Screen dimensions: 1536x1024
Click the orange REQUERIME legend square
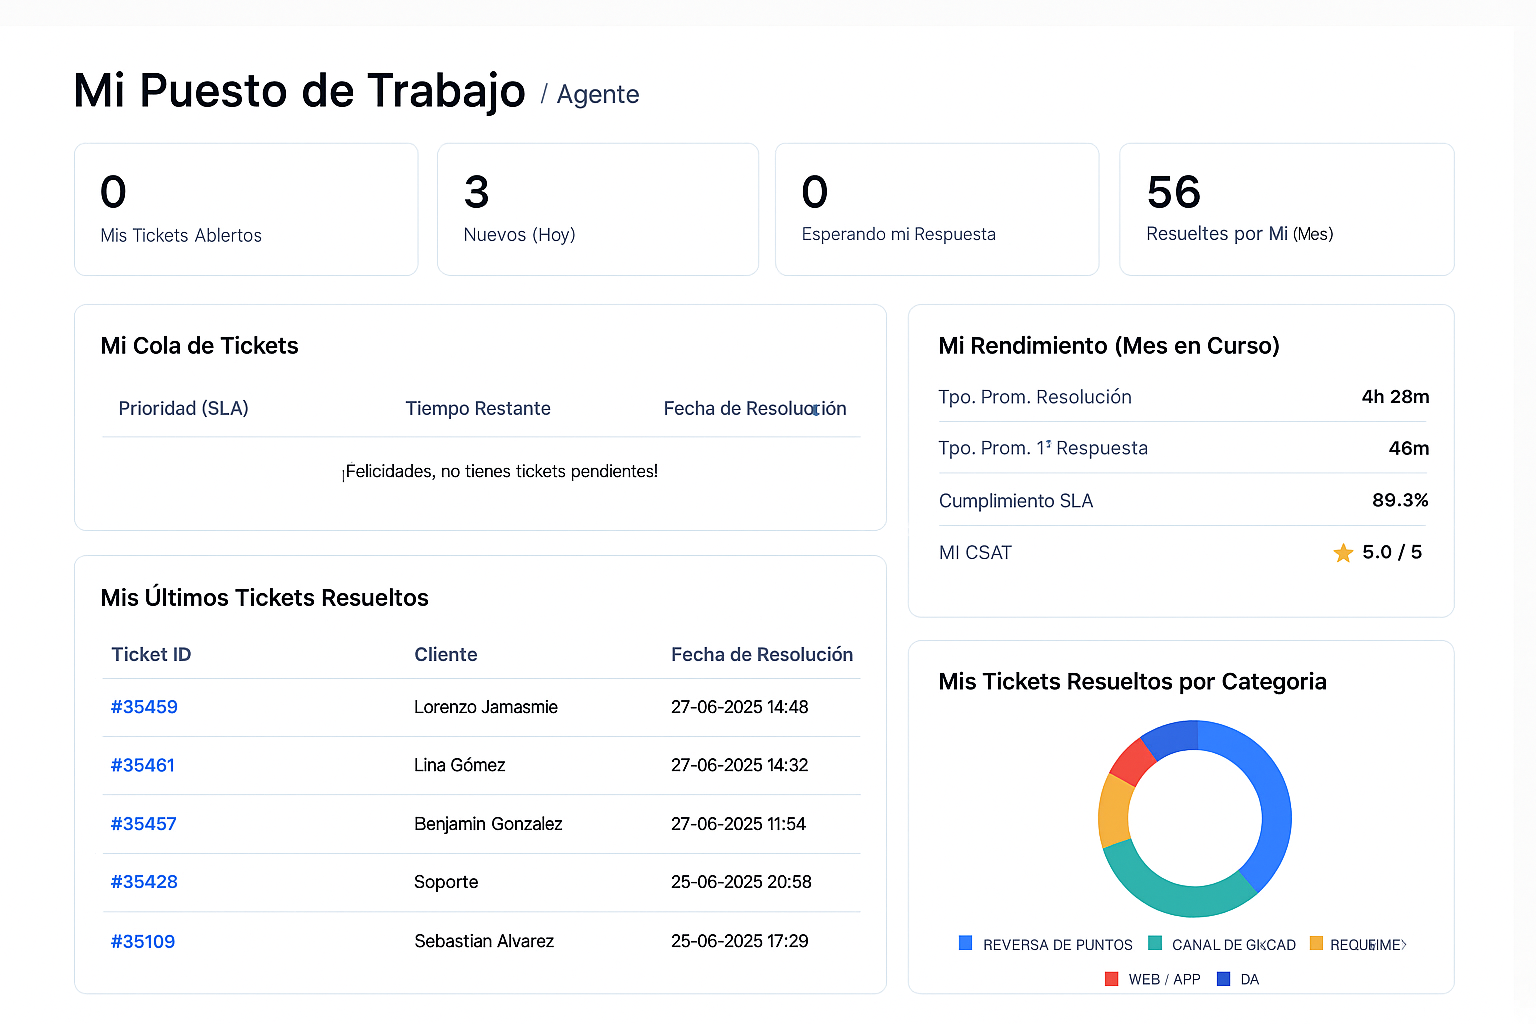click(x=1318, y=943)
